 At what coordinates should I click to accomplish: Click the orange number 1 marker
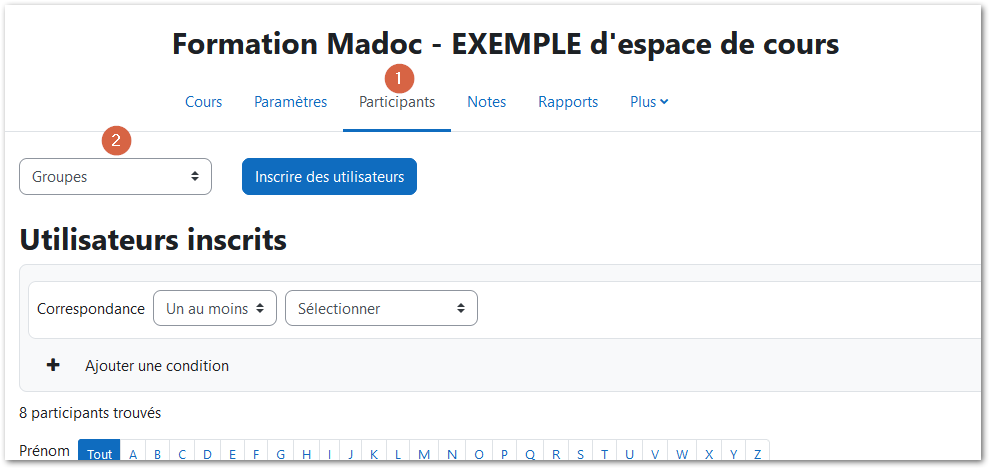pos(398,78)
